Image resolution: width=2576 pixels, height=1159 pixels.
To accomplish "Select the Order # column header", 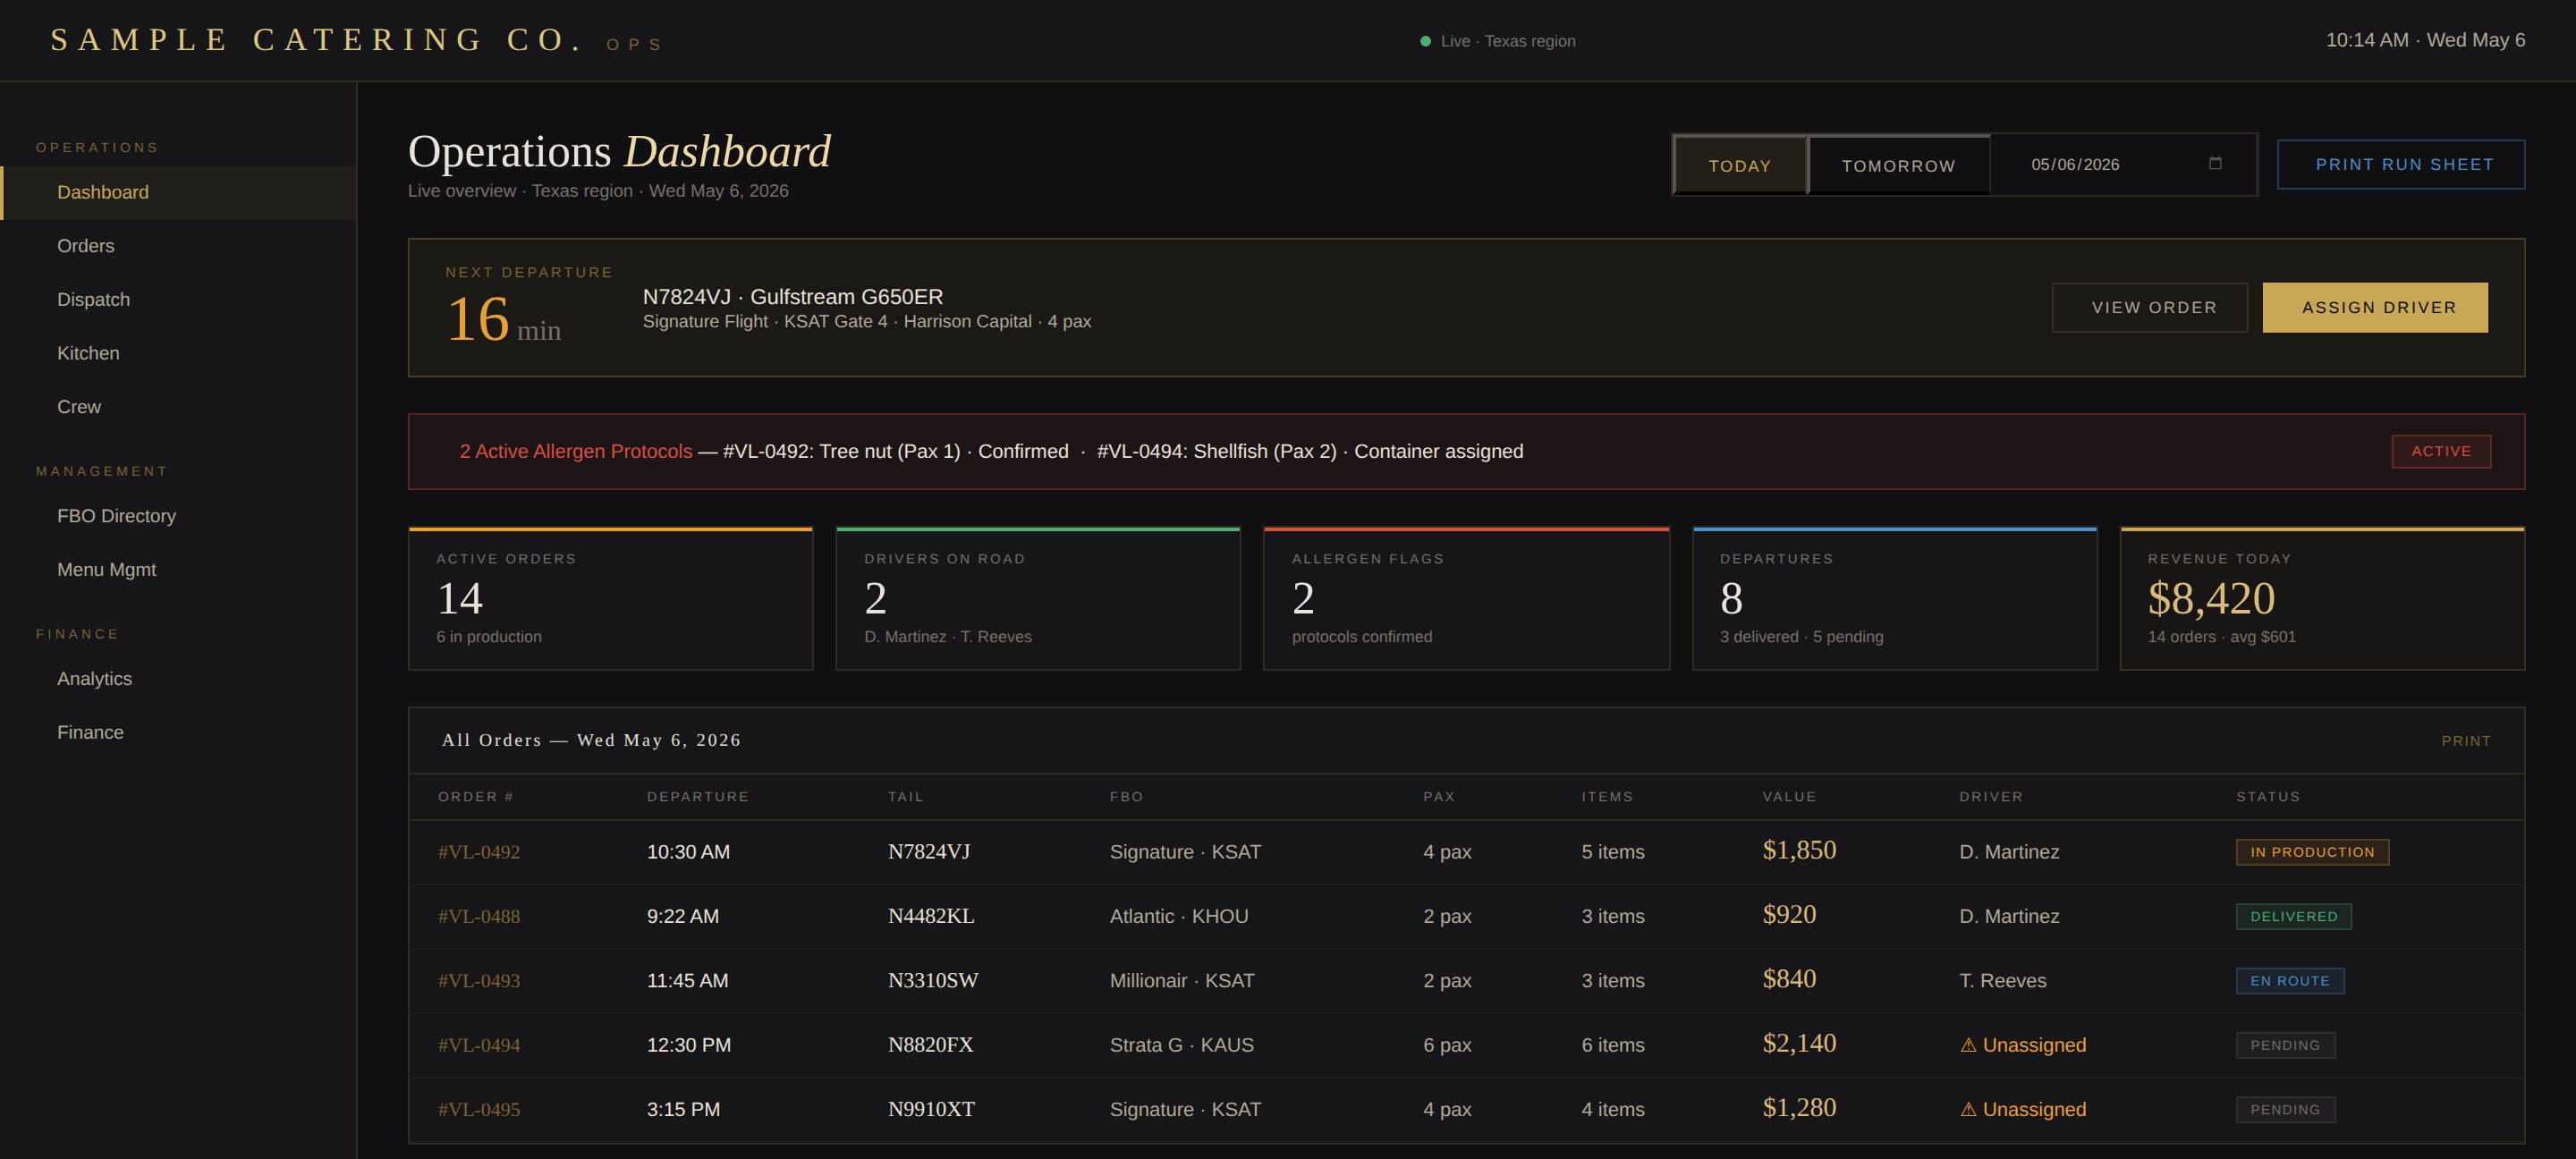I will pyautogui.click(x=475, y=797).
